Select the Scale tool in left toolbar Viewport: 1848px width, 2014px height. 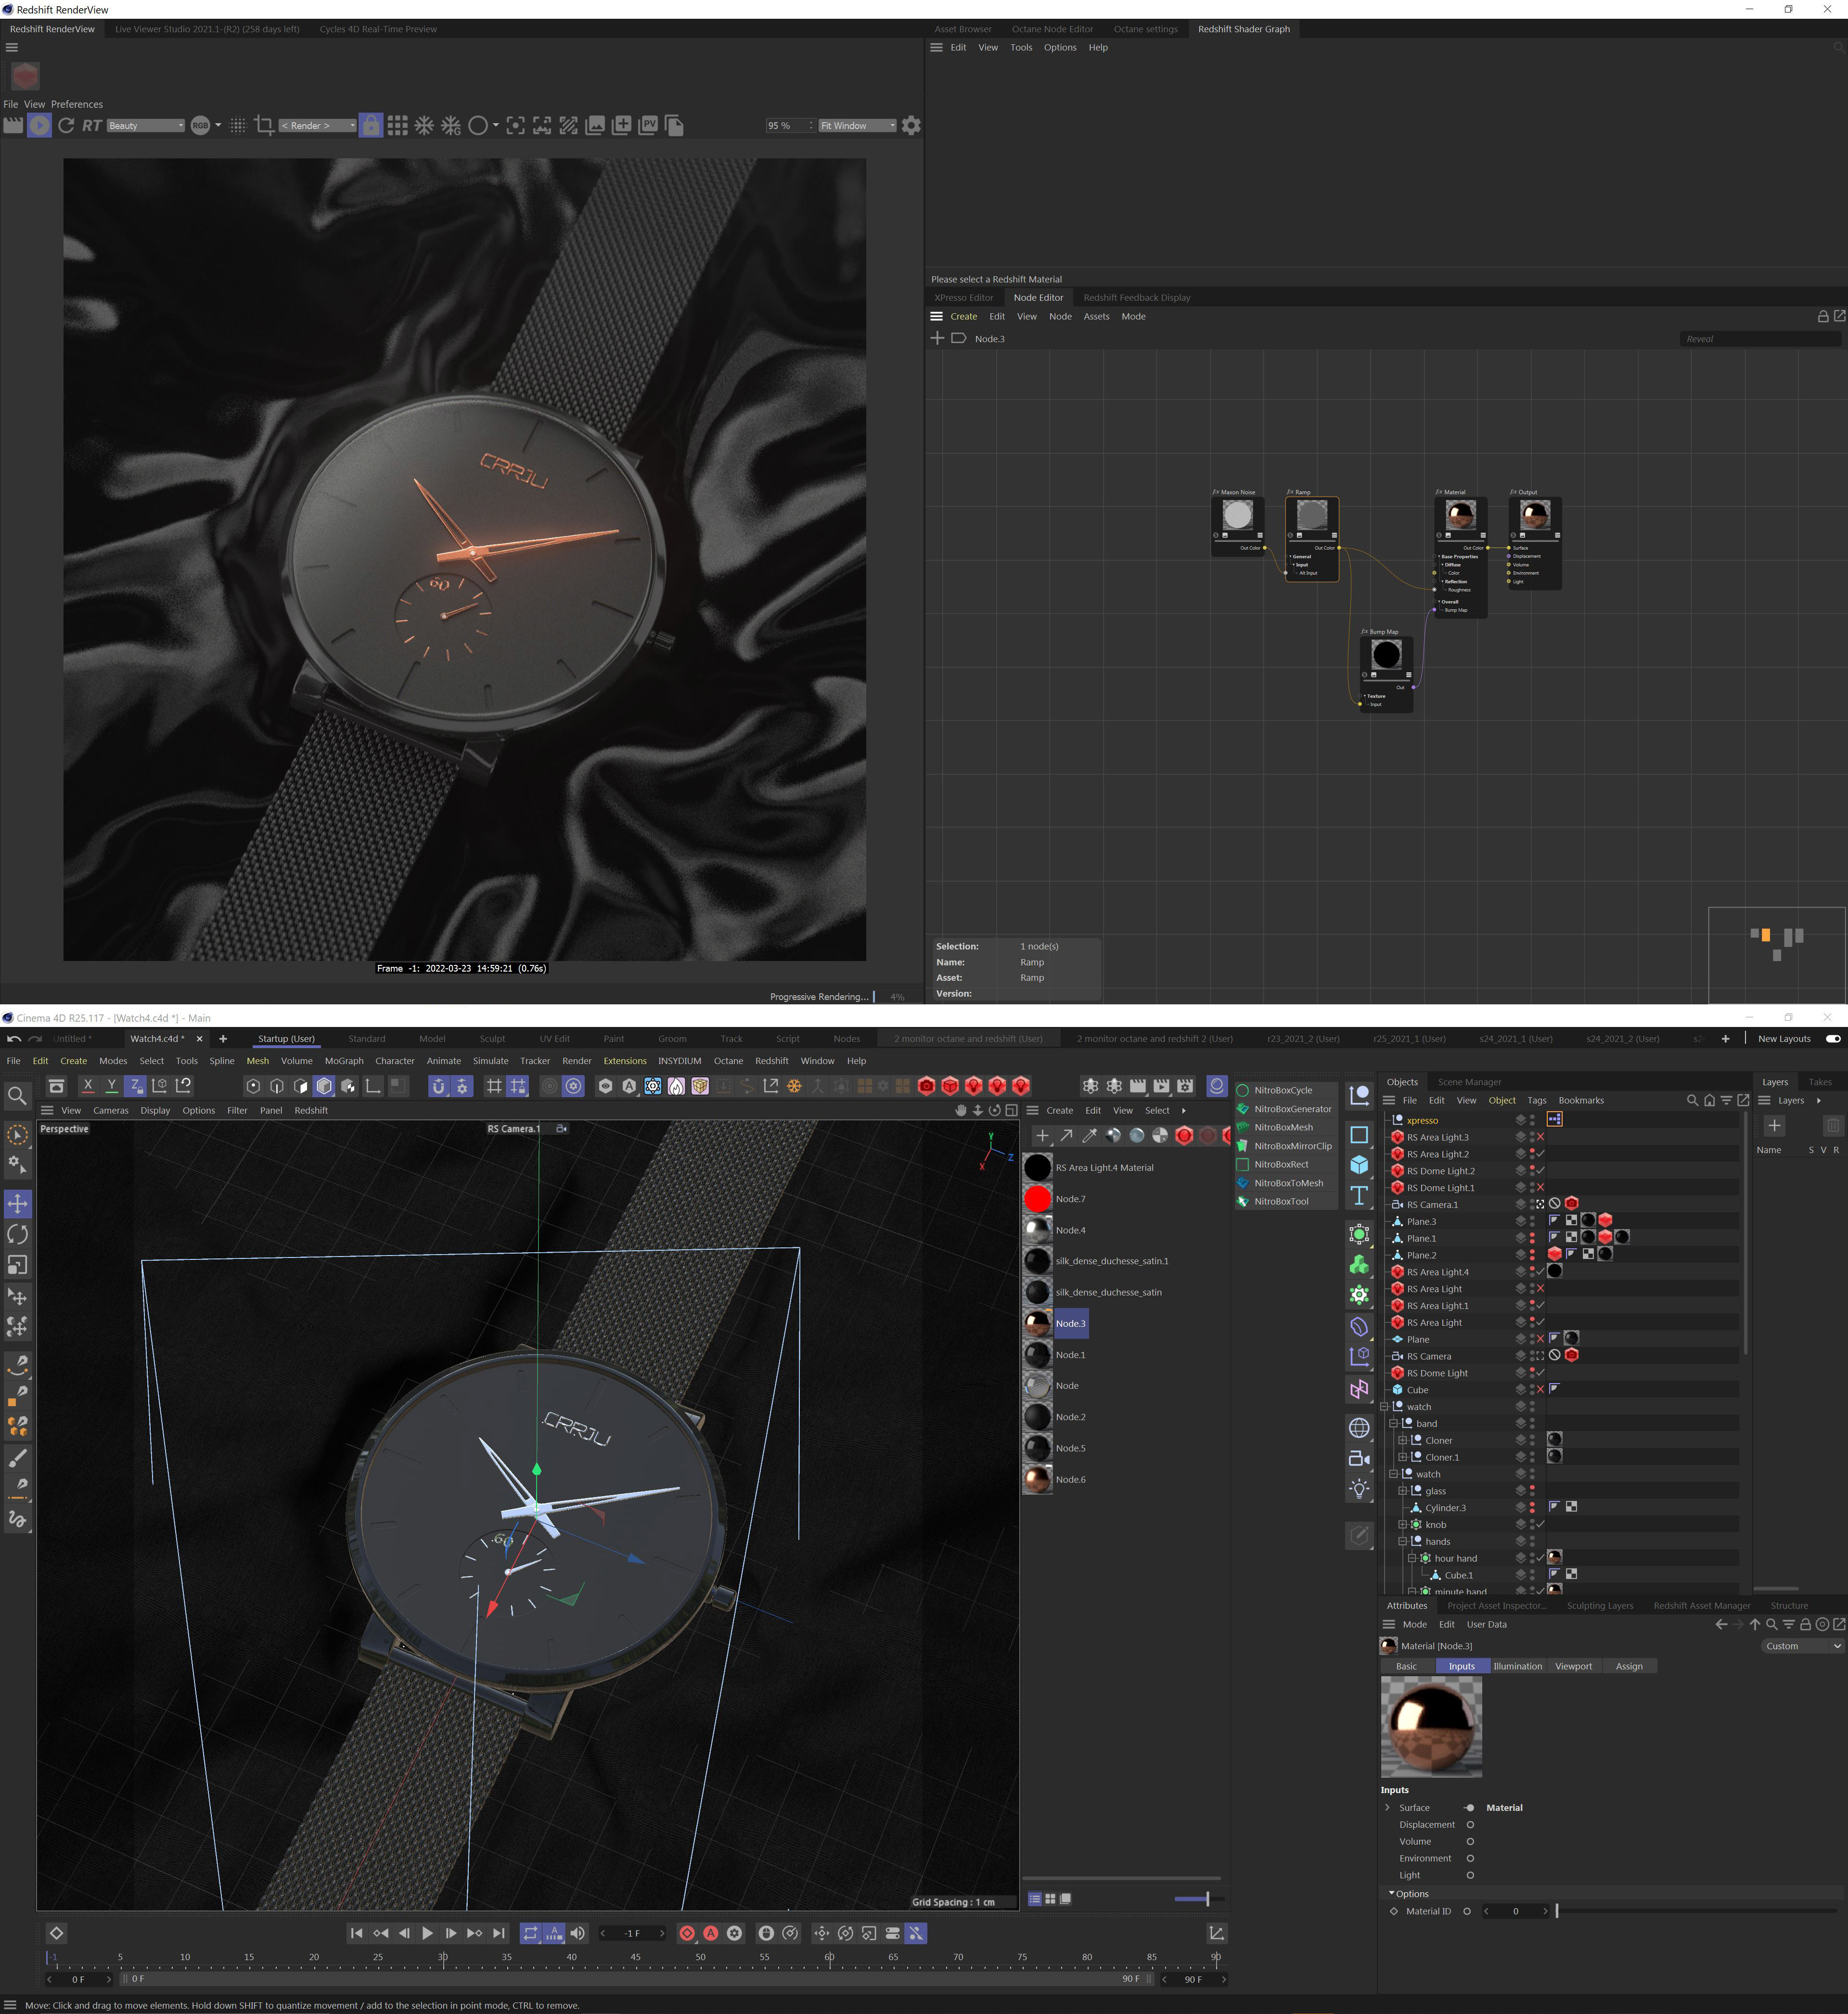tap(17, 1265)
